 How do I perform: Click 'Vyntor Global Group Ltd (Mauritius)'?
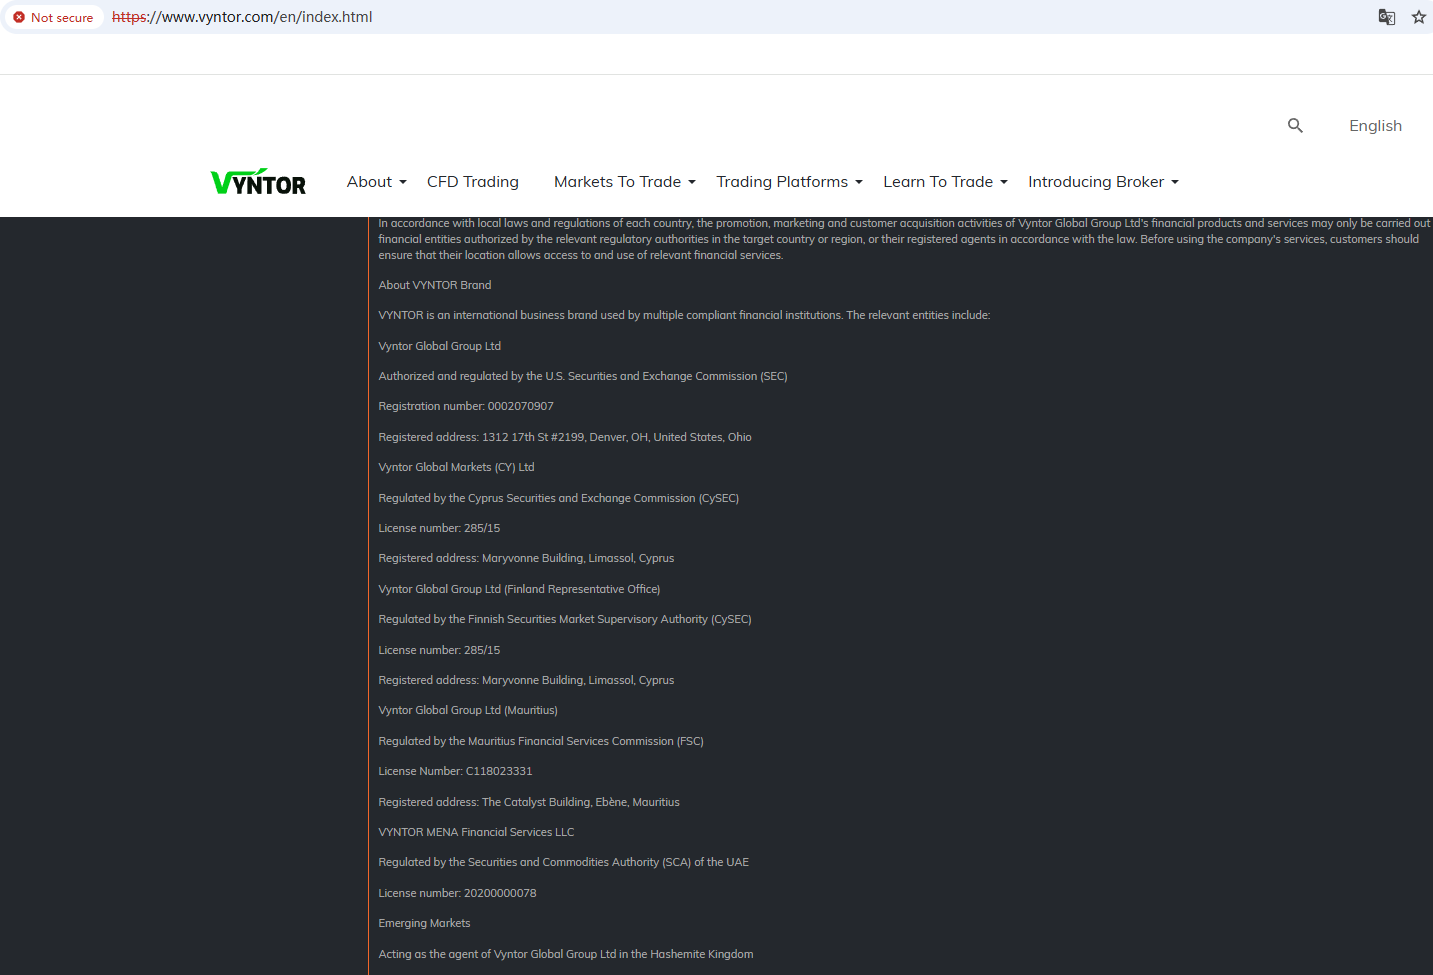468,710
